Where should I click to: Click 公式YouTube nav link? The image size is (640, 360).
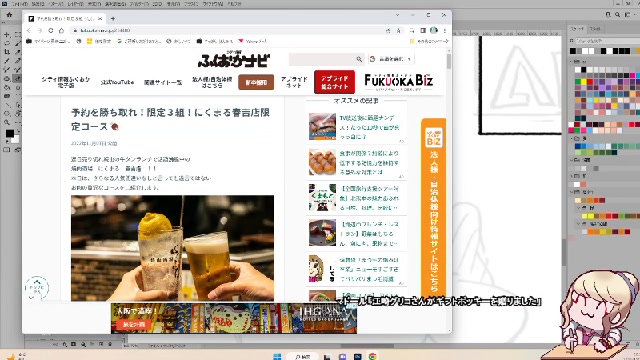point(118,82)
